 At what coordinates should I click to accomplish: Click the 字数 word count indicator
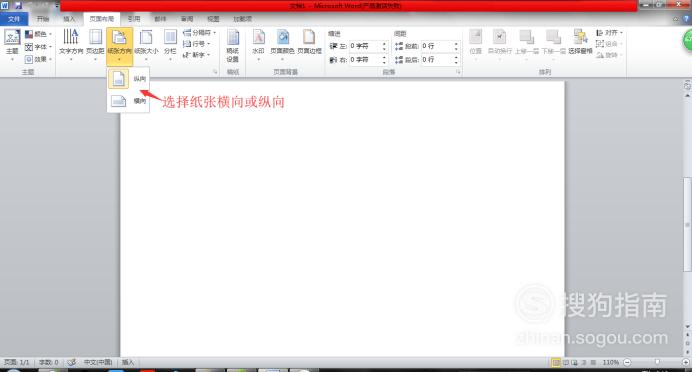(49, 362)
